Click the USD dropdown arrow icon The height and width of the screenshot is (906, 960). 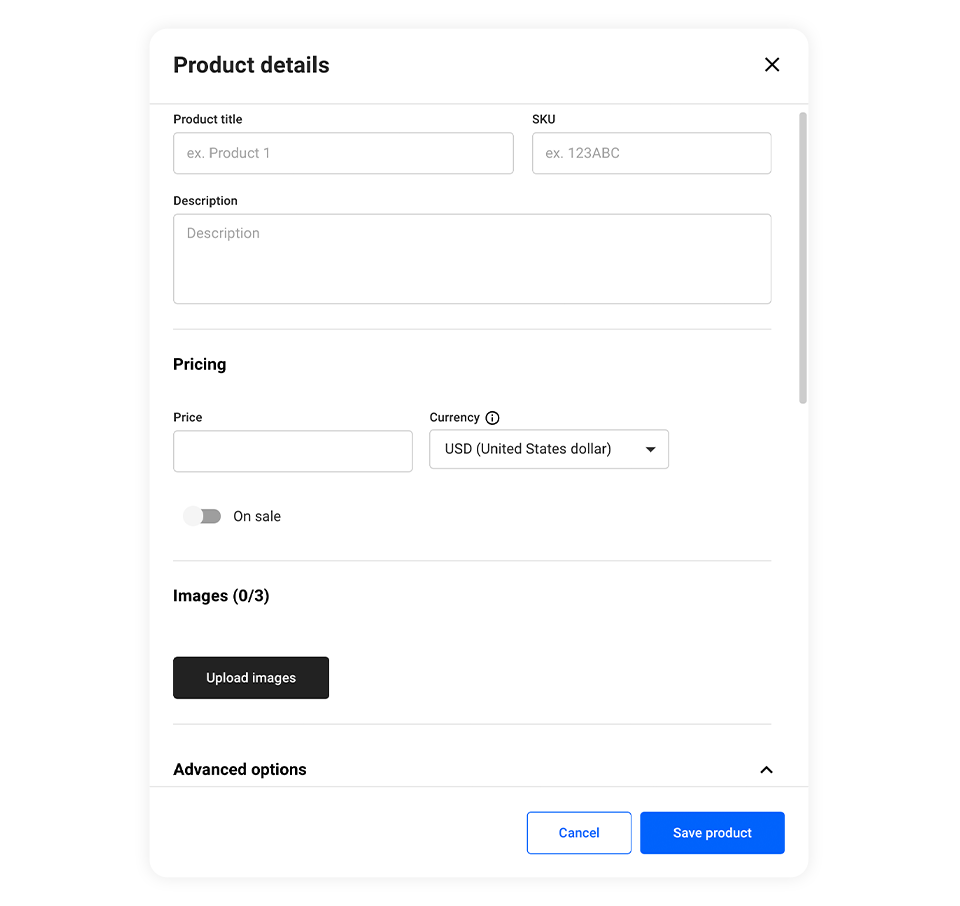click(x=653, y=449)
